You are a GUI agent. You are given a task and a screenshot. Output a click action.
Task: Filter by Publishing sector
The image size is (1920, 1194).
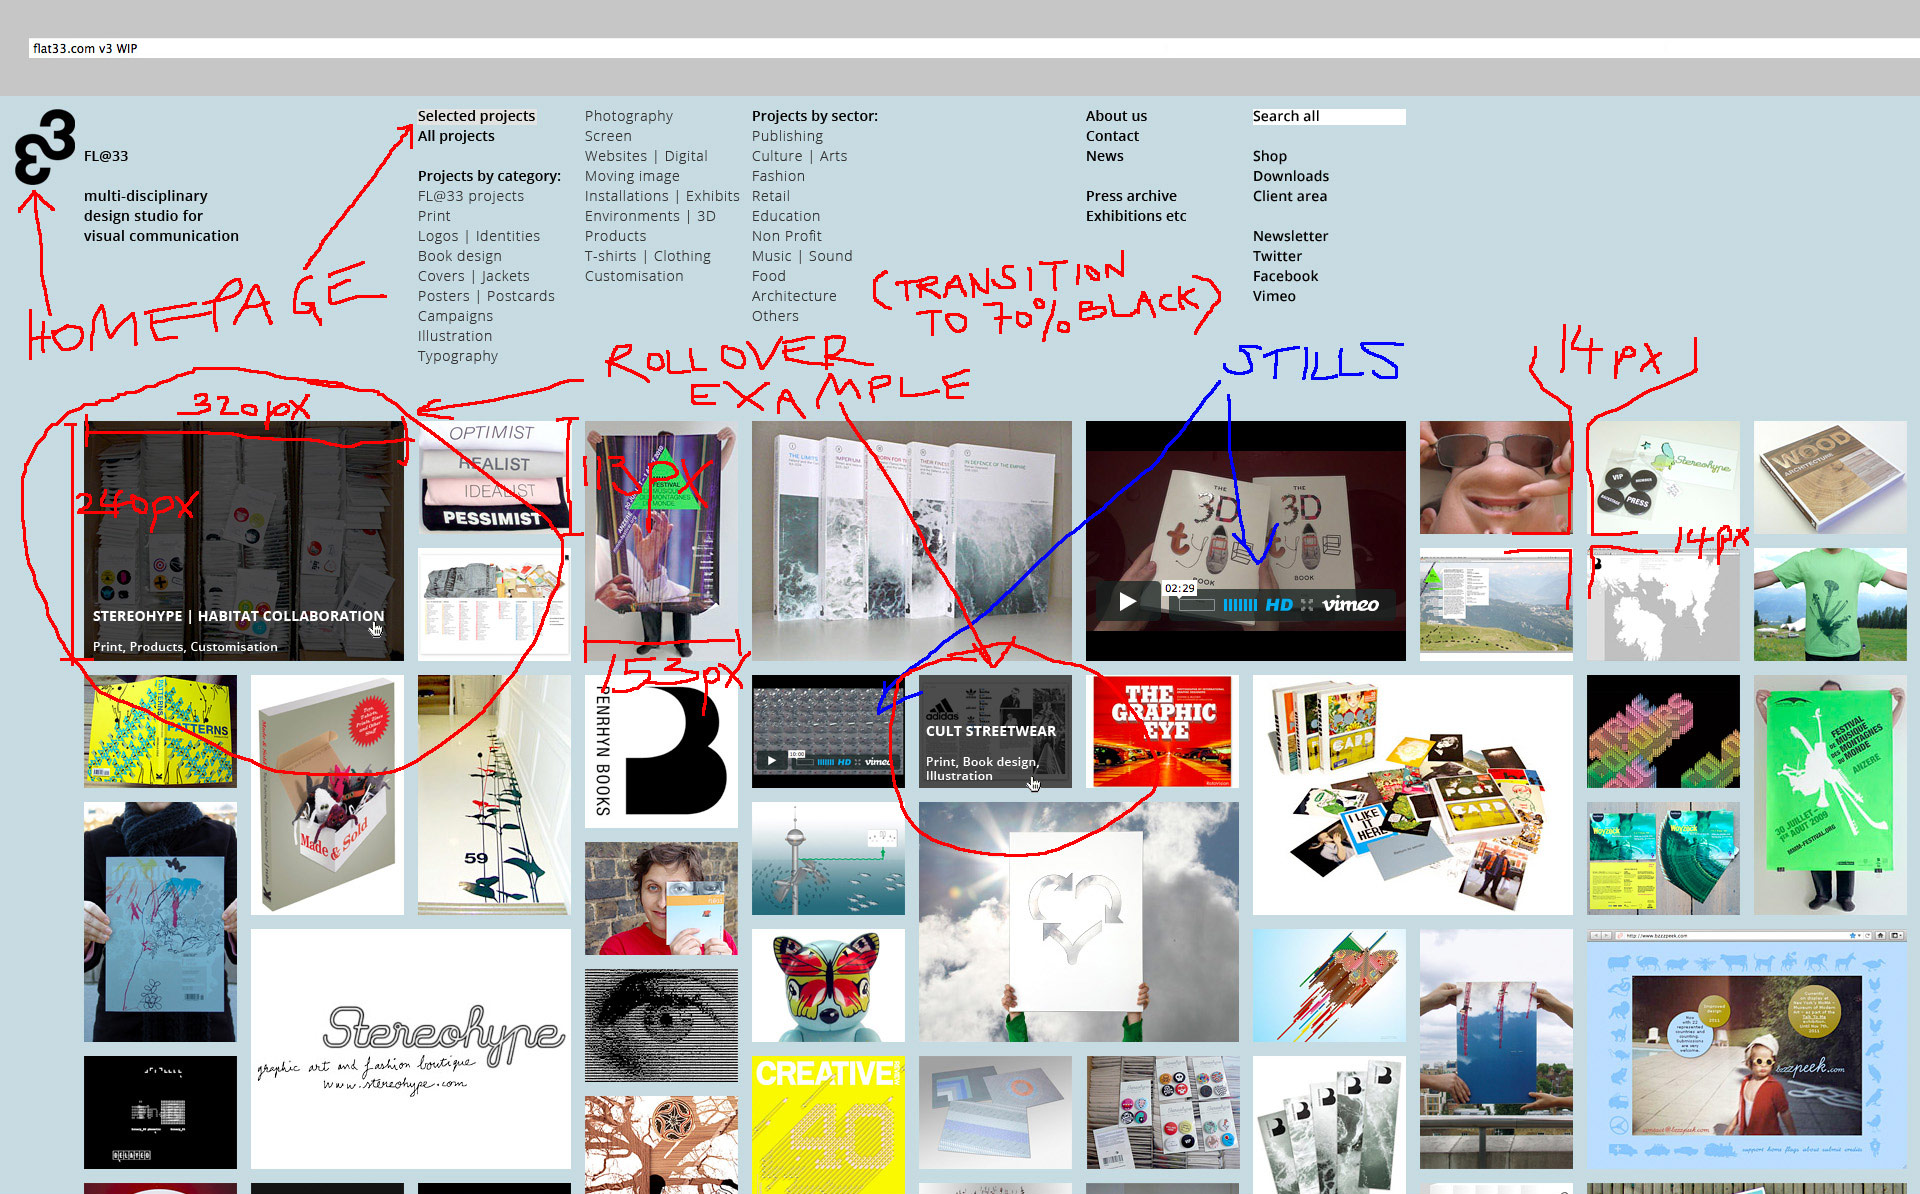(787, 136)
